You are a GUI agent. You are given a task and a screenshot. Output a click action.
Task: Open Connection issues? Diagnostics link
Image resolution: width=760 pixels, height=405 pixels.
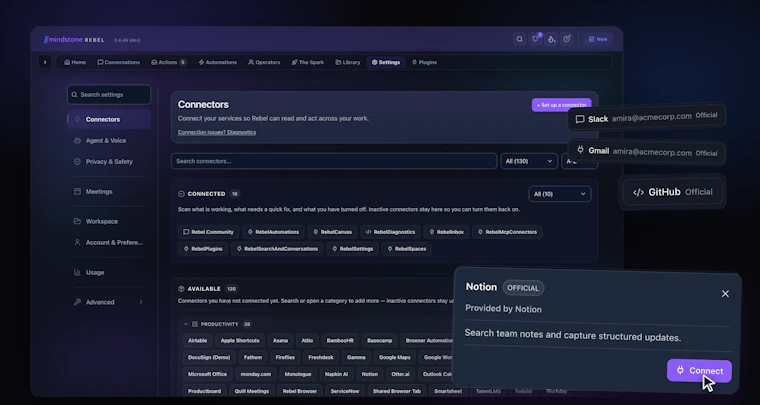217,132
